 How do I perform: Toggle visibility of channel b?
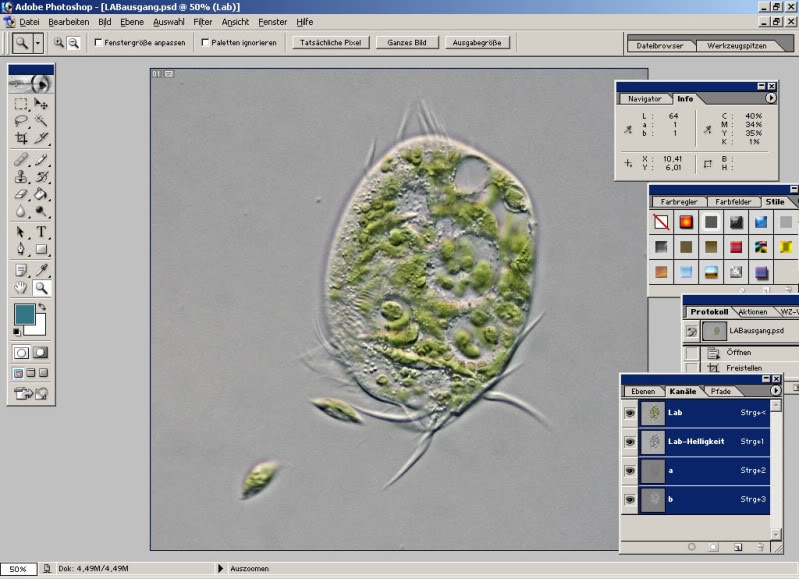tap(630, 499)
